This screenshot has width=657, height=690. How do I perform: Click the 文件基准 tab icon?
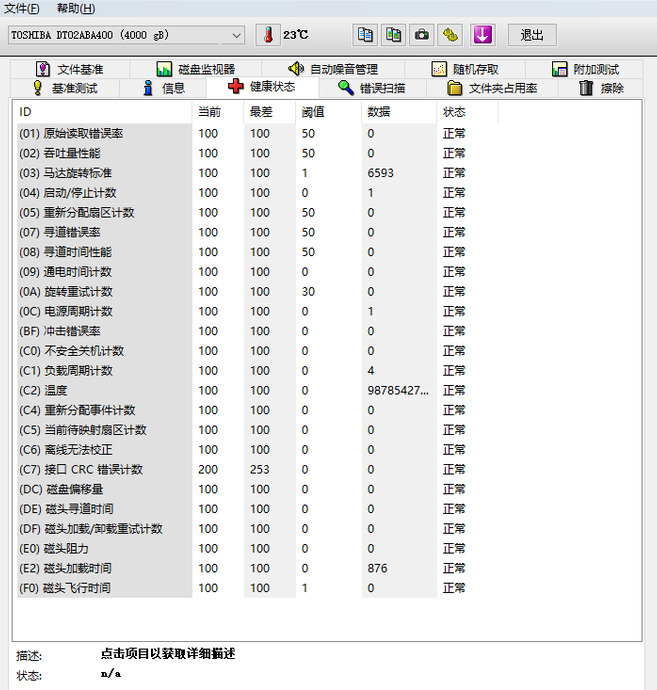coord(43,69)
